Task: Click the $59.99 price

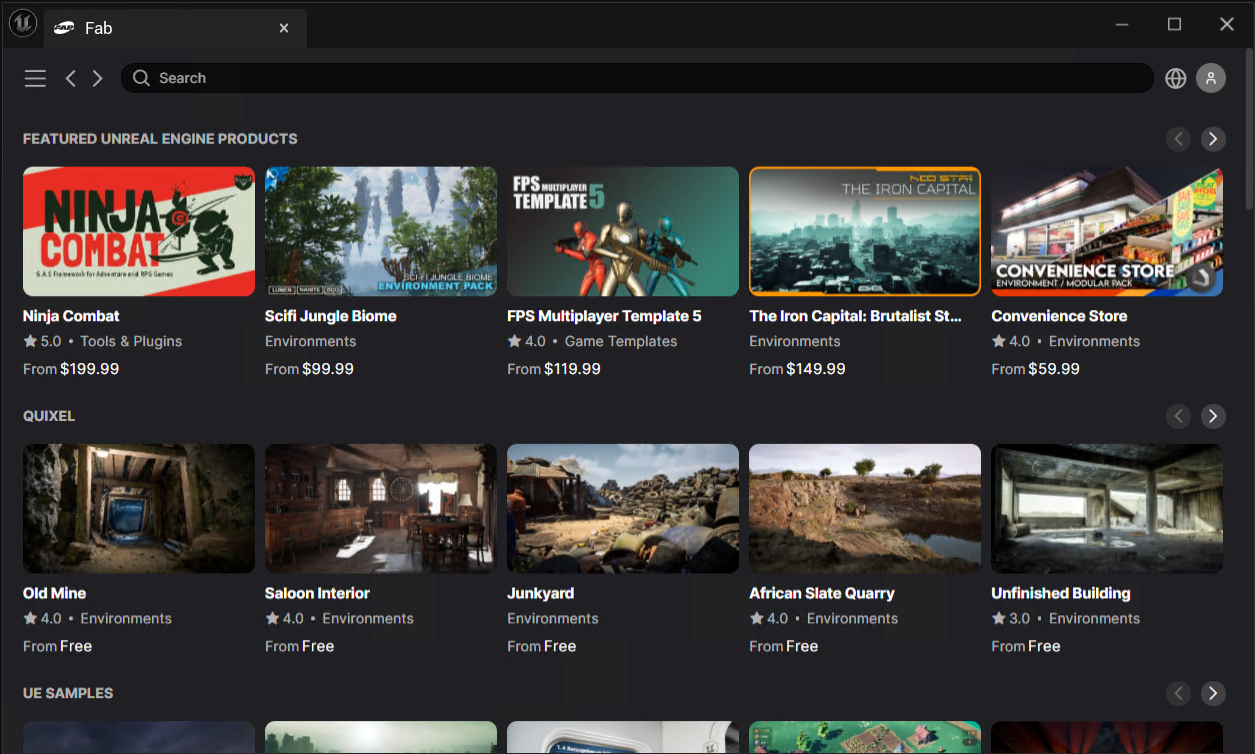Action: [1054, 369]
